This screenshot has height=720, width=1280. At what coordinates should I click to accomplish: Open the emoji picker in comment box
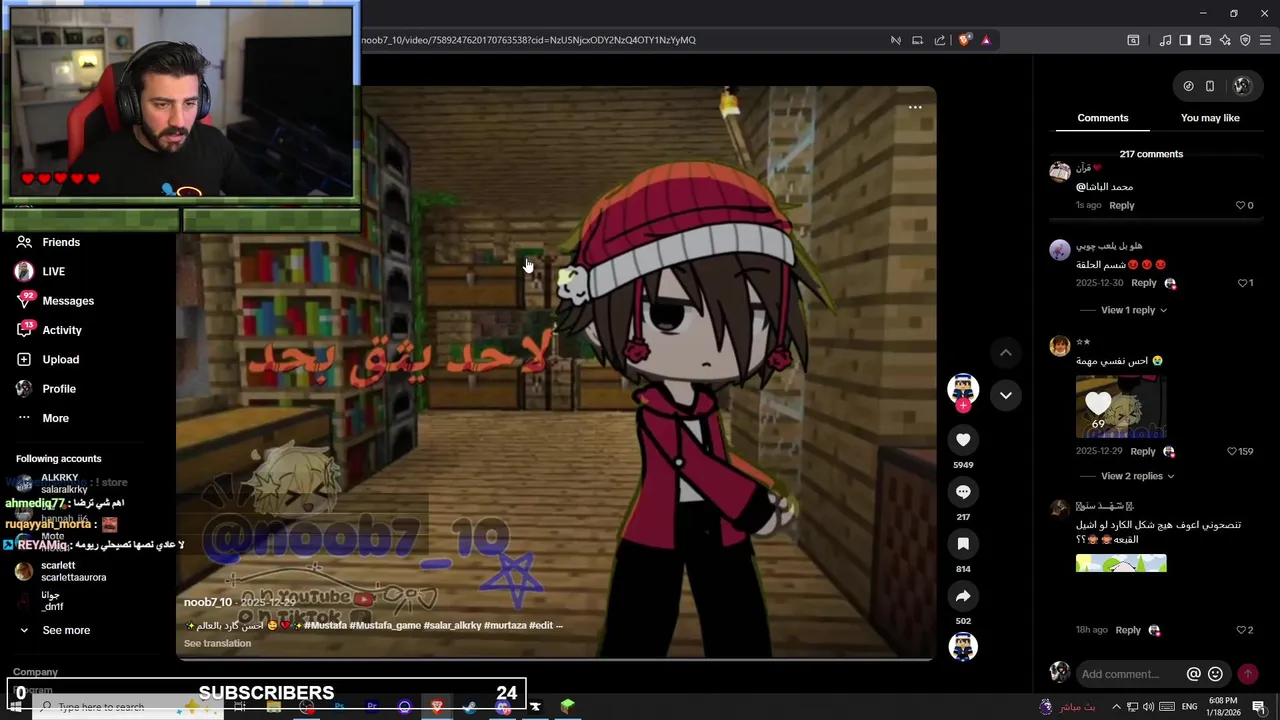pos(1215,674)
